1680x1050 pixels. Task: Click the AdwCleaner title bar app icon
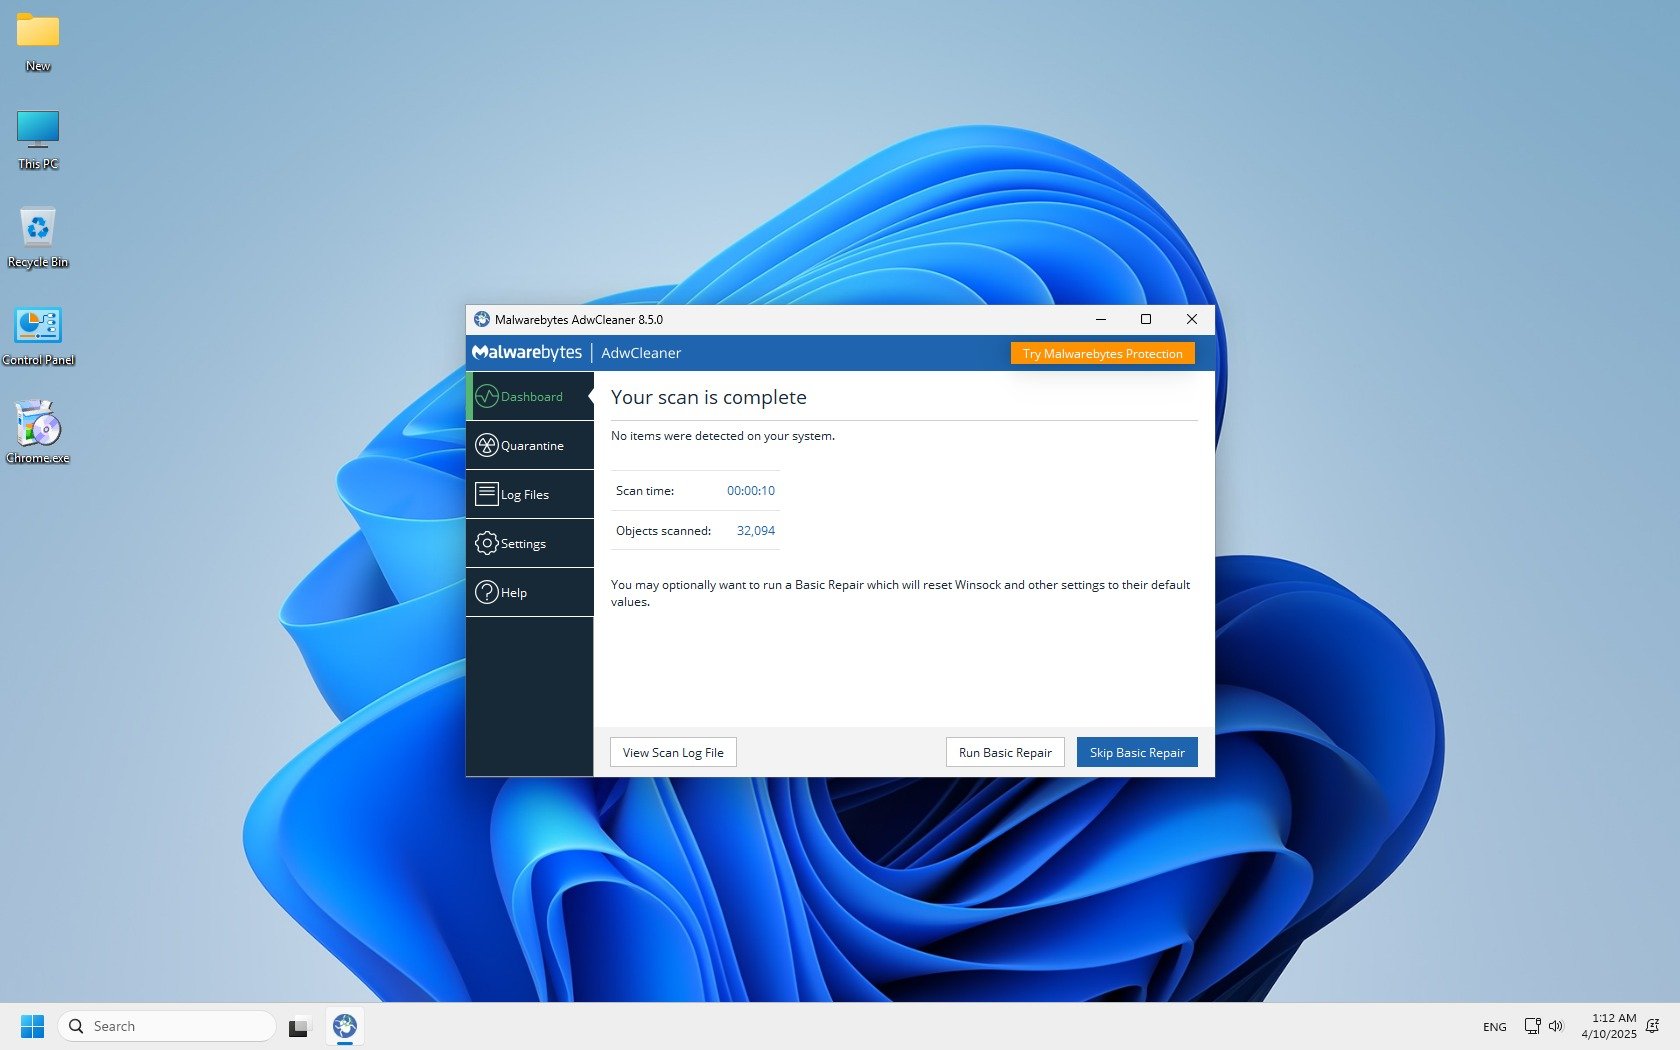click(482, 319)
